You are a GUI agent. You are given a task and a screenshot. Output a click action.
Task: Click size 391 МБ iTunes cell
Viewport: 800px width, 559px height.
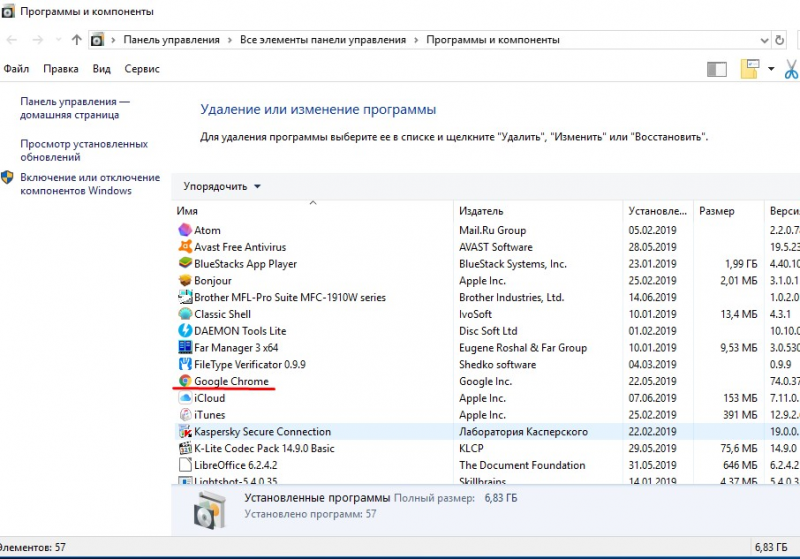tap(740, 415)
